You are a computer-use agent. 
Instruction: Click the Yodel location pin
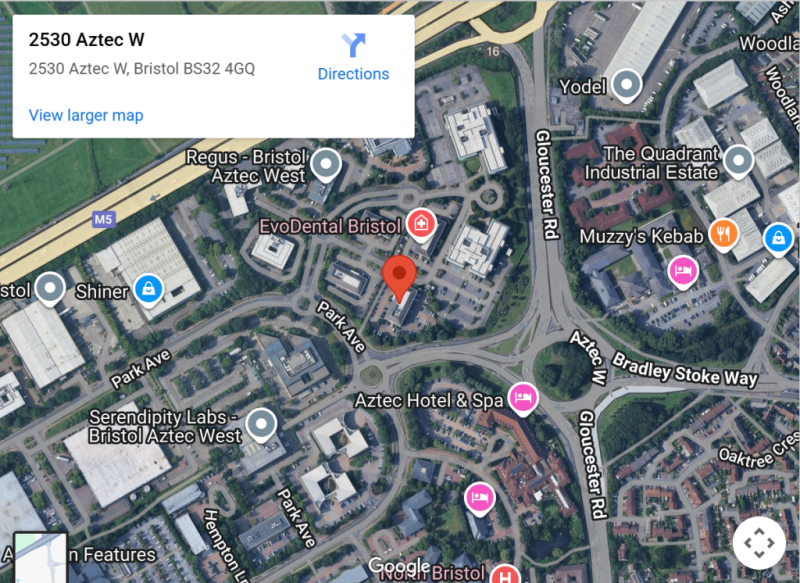[627, 85]
